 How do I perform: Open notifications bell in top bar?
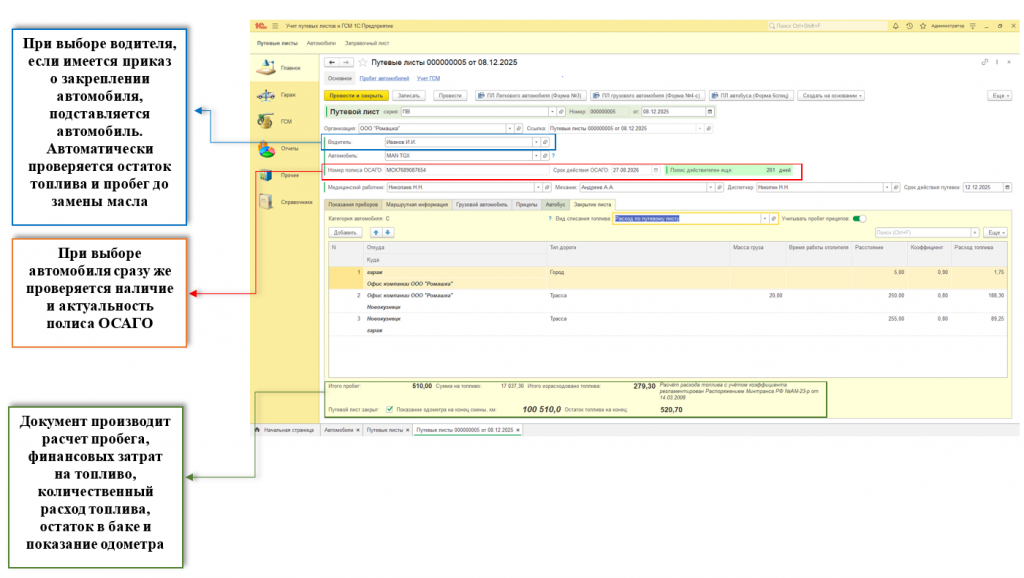tap(896, 26)
